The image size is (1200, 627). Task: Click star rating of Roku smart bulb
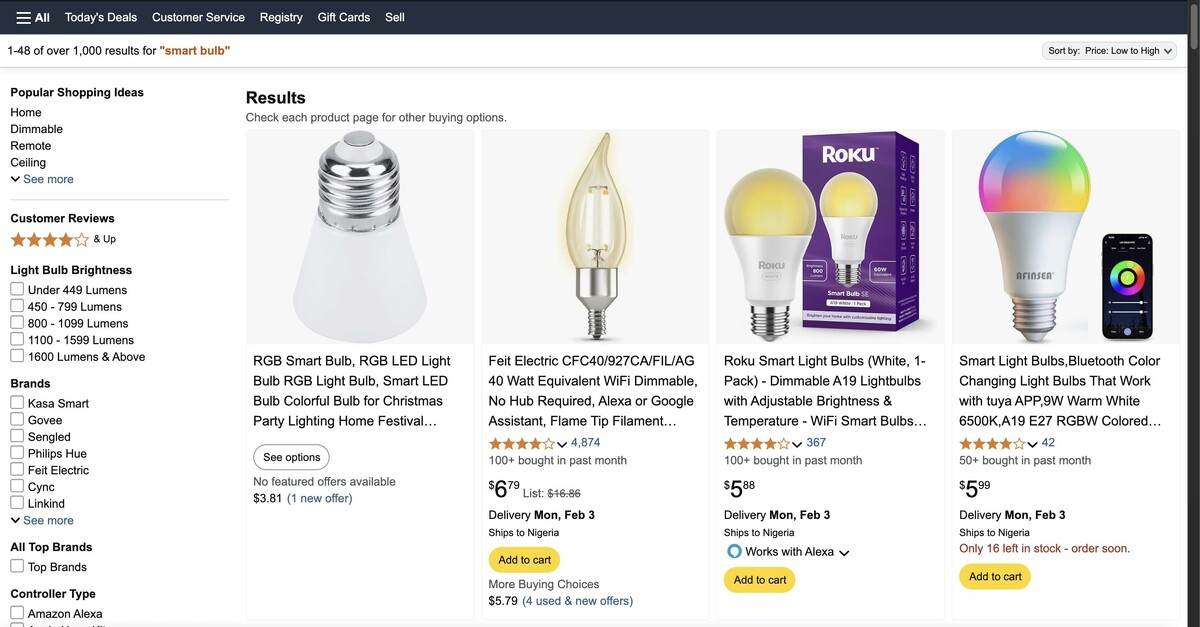756,443
